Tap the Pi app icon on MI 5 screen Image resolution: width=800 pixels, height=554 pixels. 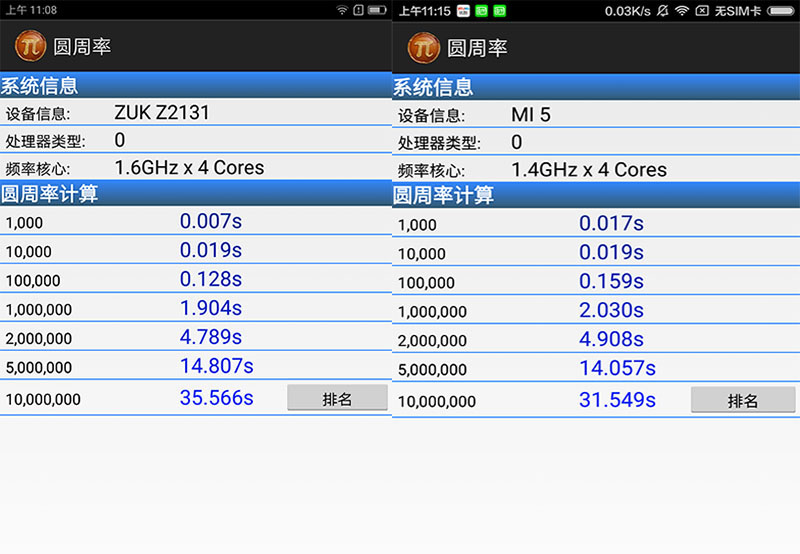tap(423, 48)
